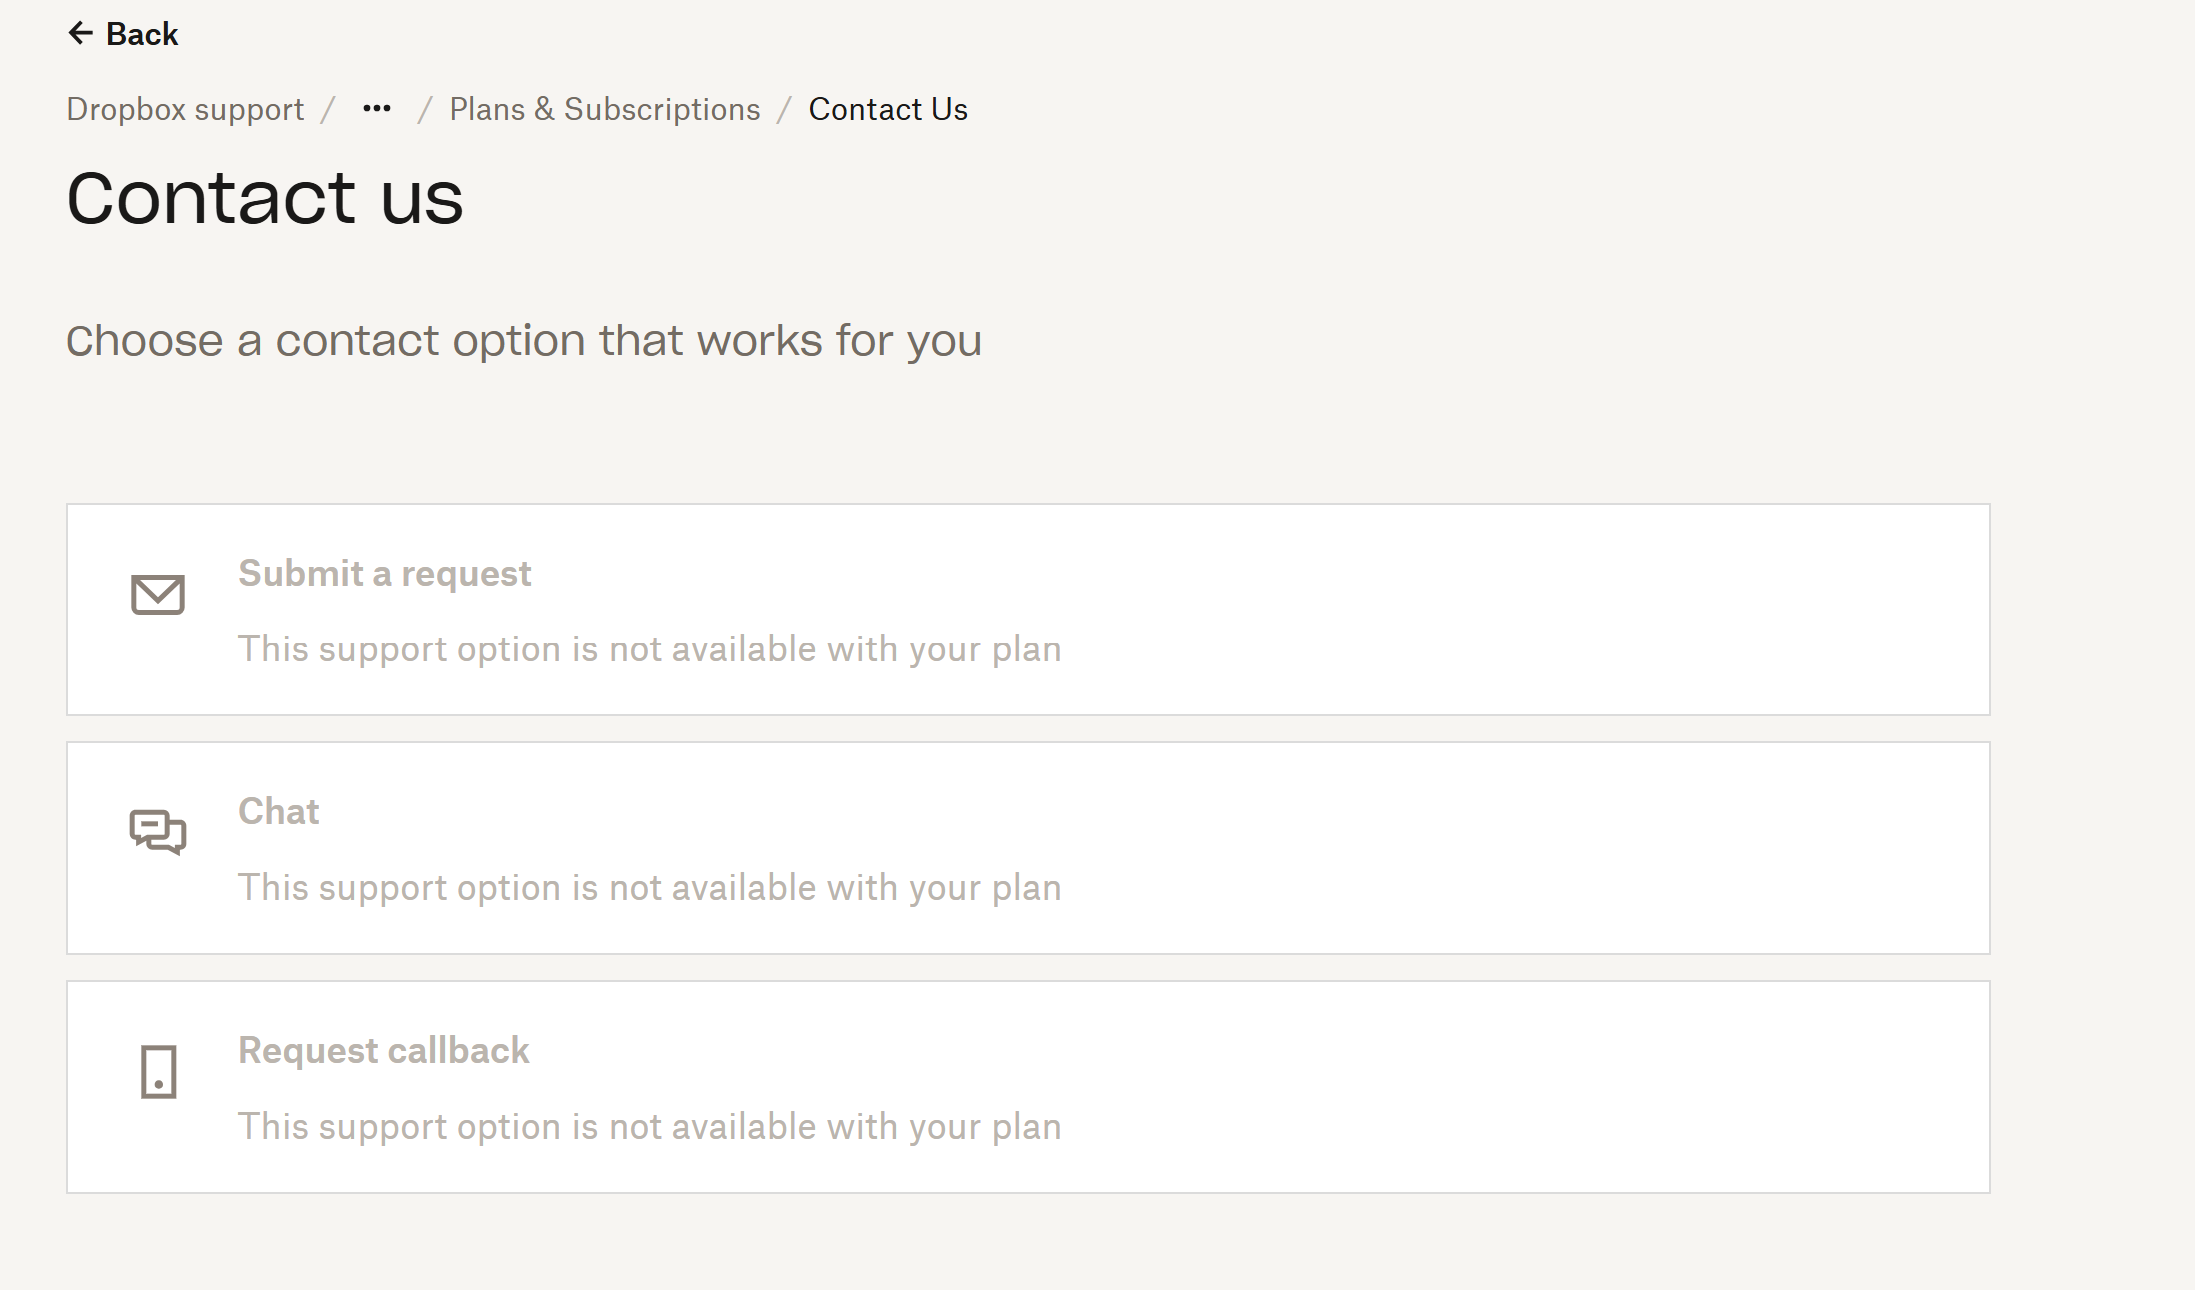
Task: Click the back arrow icon
Action: click(80, 34)
